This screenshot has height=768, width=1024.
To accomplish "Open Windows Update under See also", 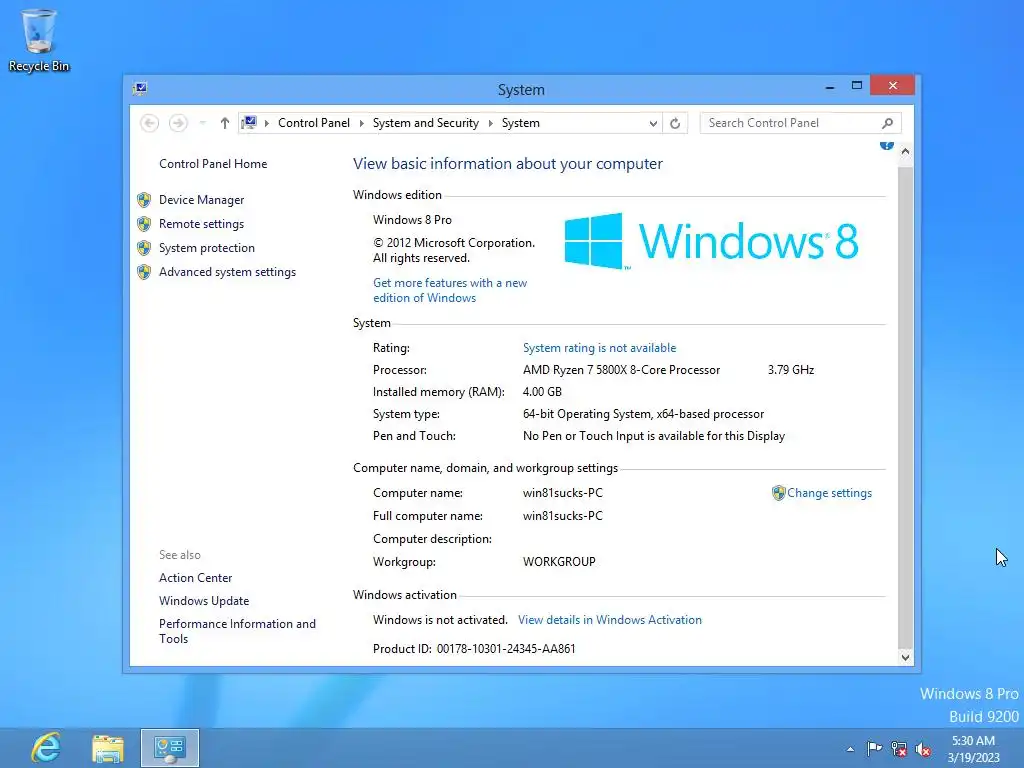I will click(204, 601).
